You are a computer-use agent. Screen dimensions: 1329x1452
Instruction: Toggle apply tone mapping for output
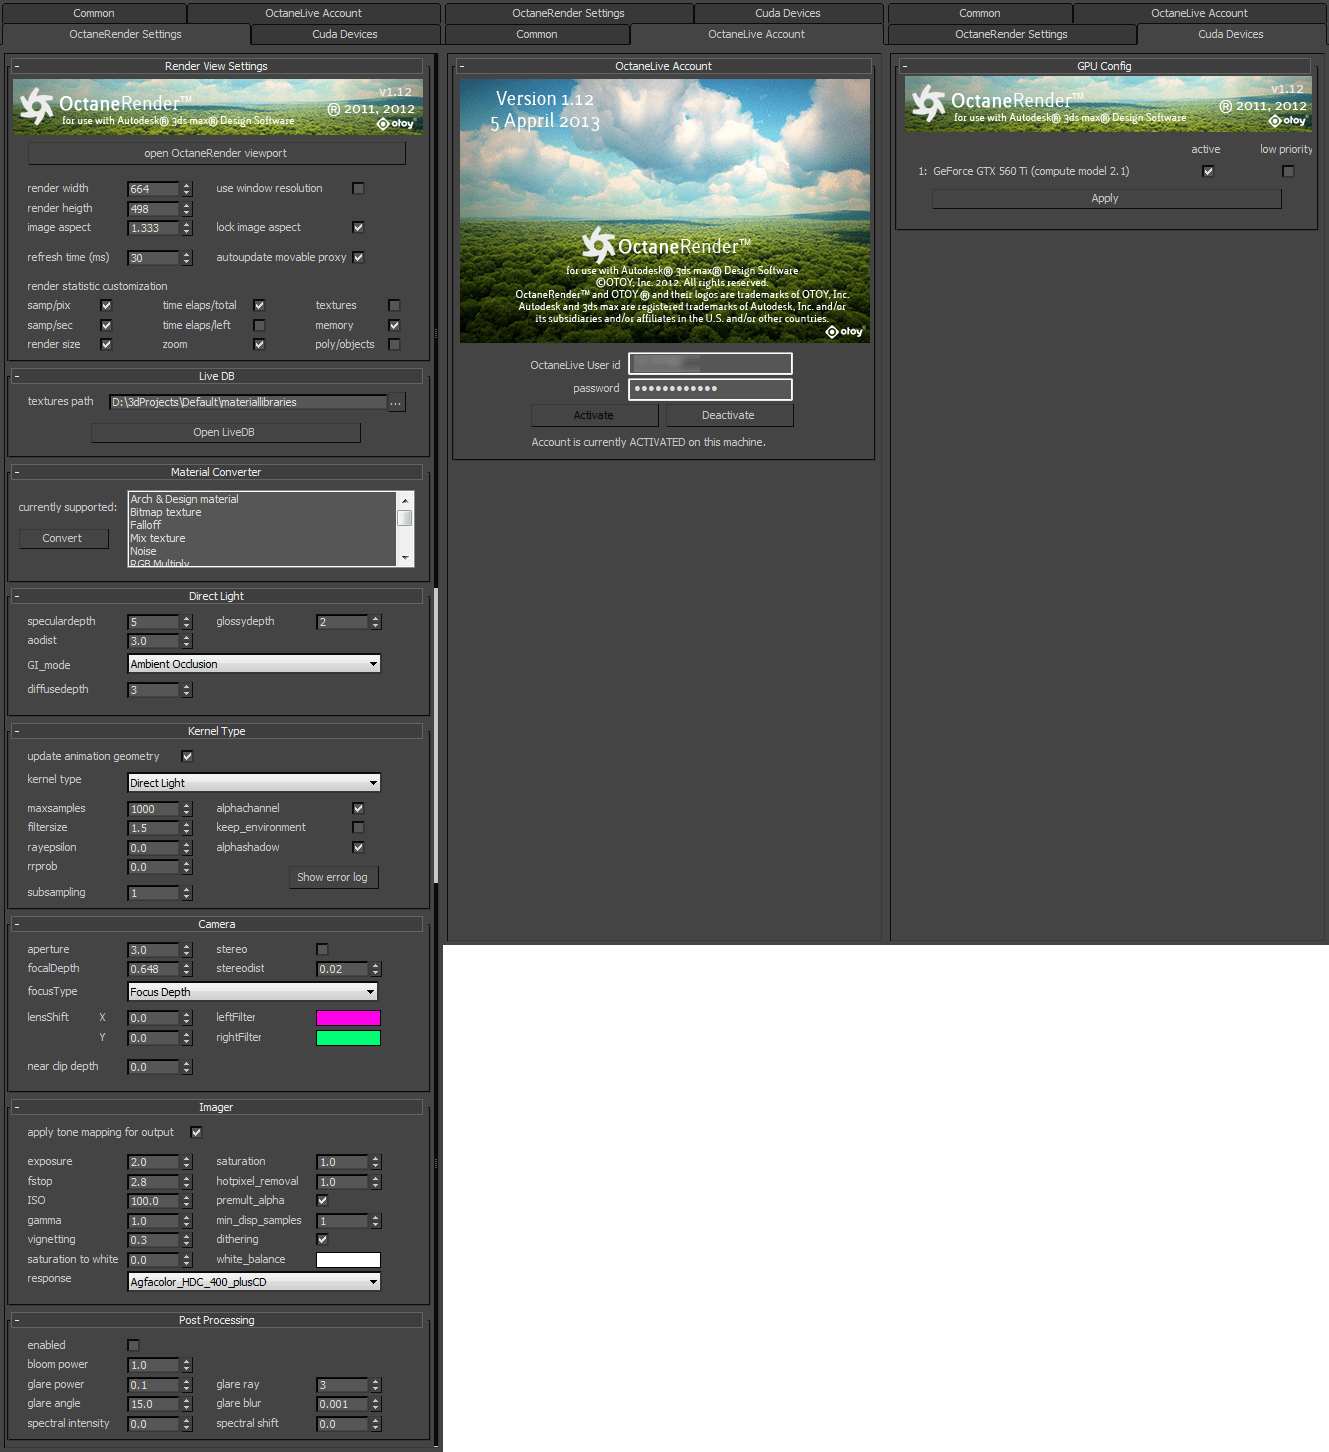(196, 1132)
